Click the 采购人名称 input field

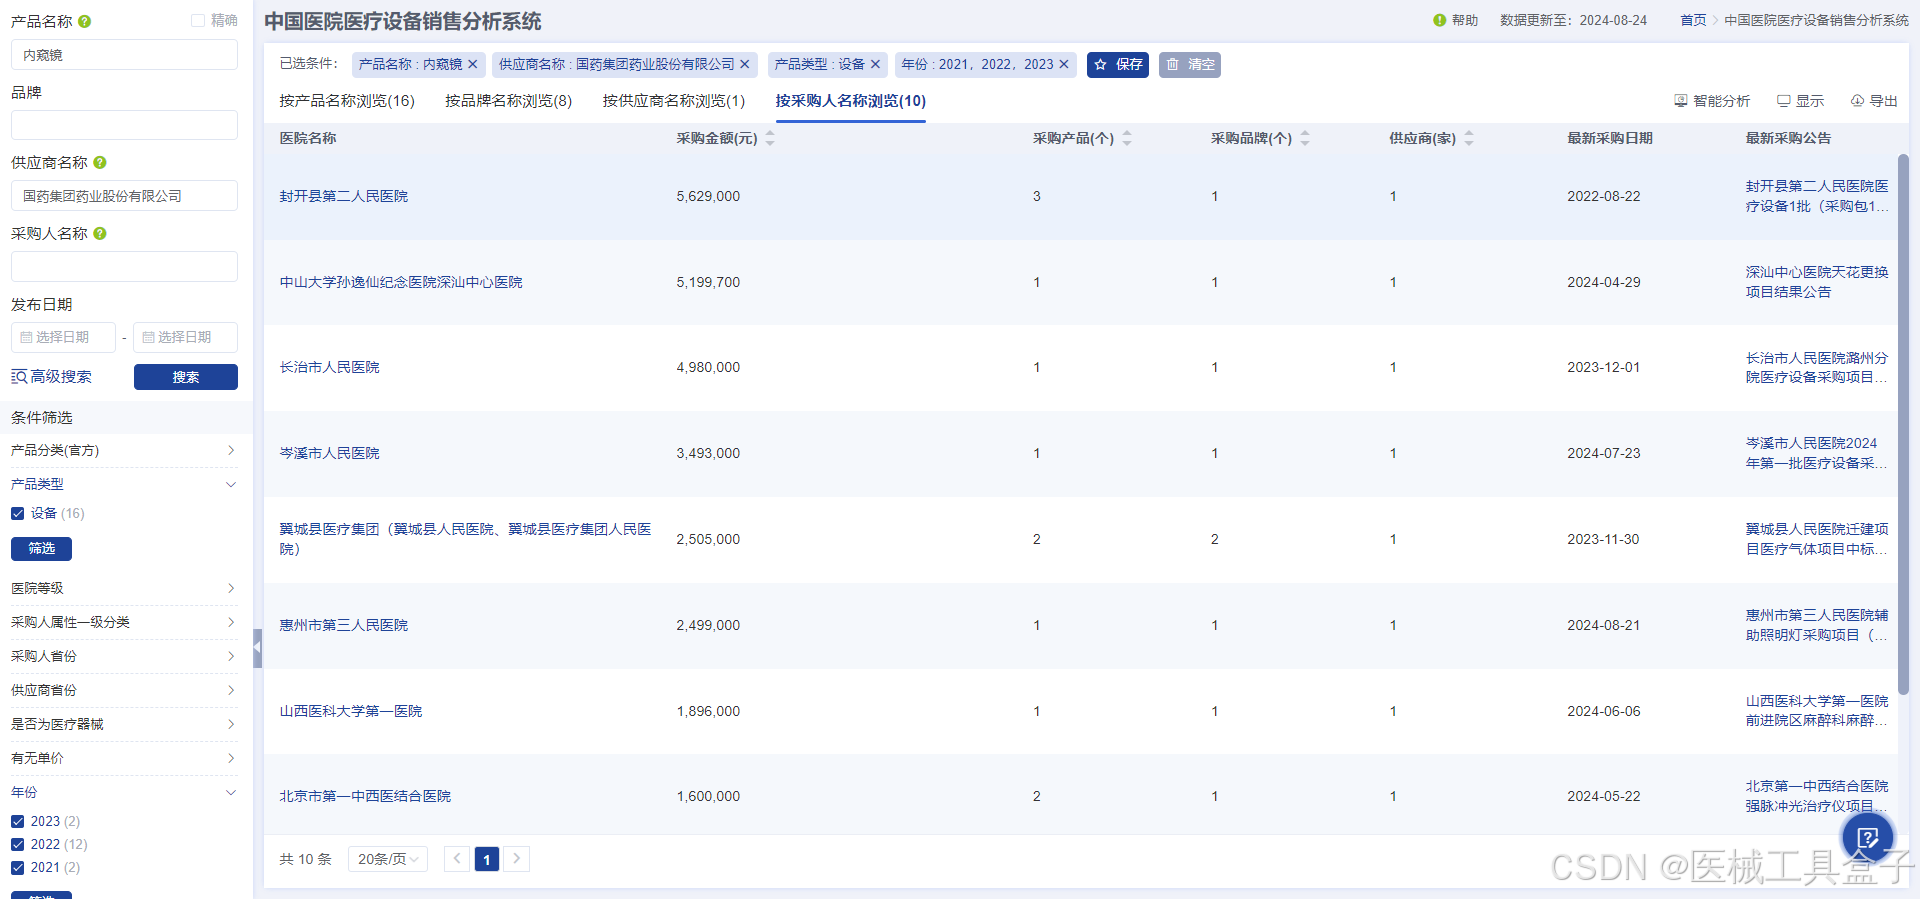[124, 266]
